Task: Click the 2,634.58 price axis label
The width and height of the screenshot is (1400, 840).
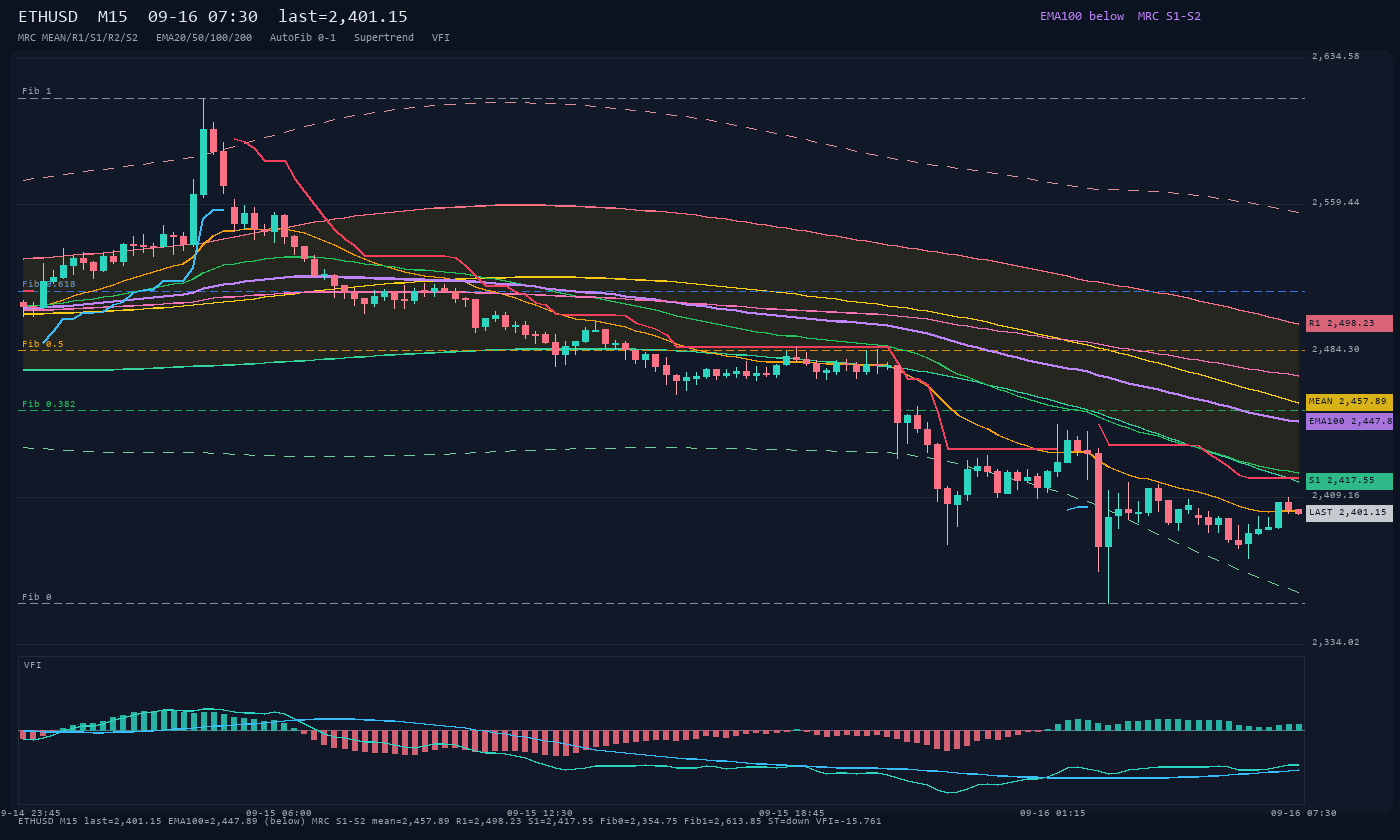Action: [x=1336, y=56]
